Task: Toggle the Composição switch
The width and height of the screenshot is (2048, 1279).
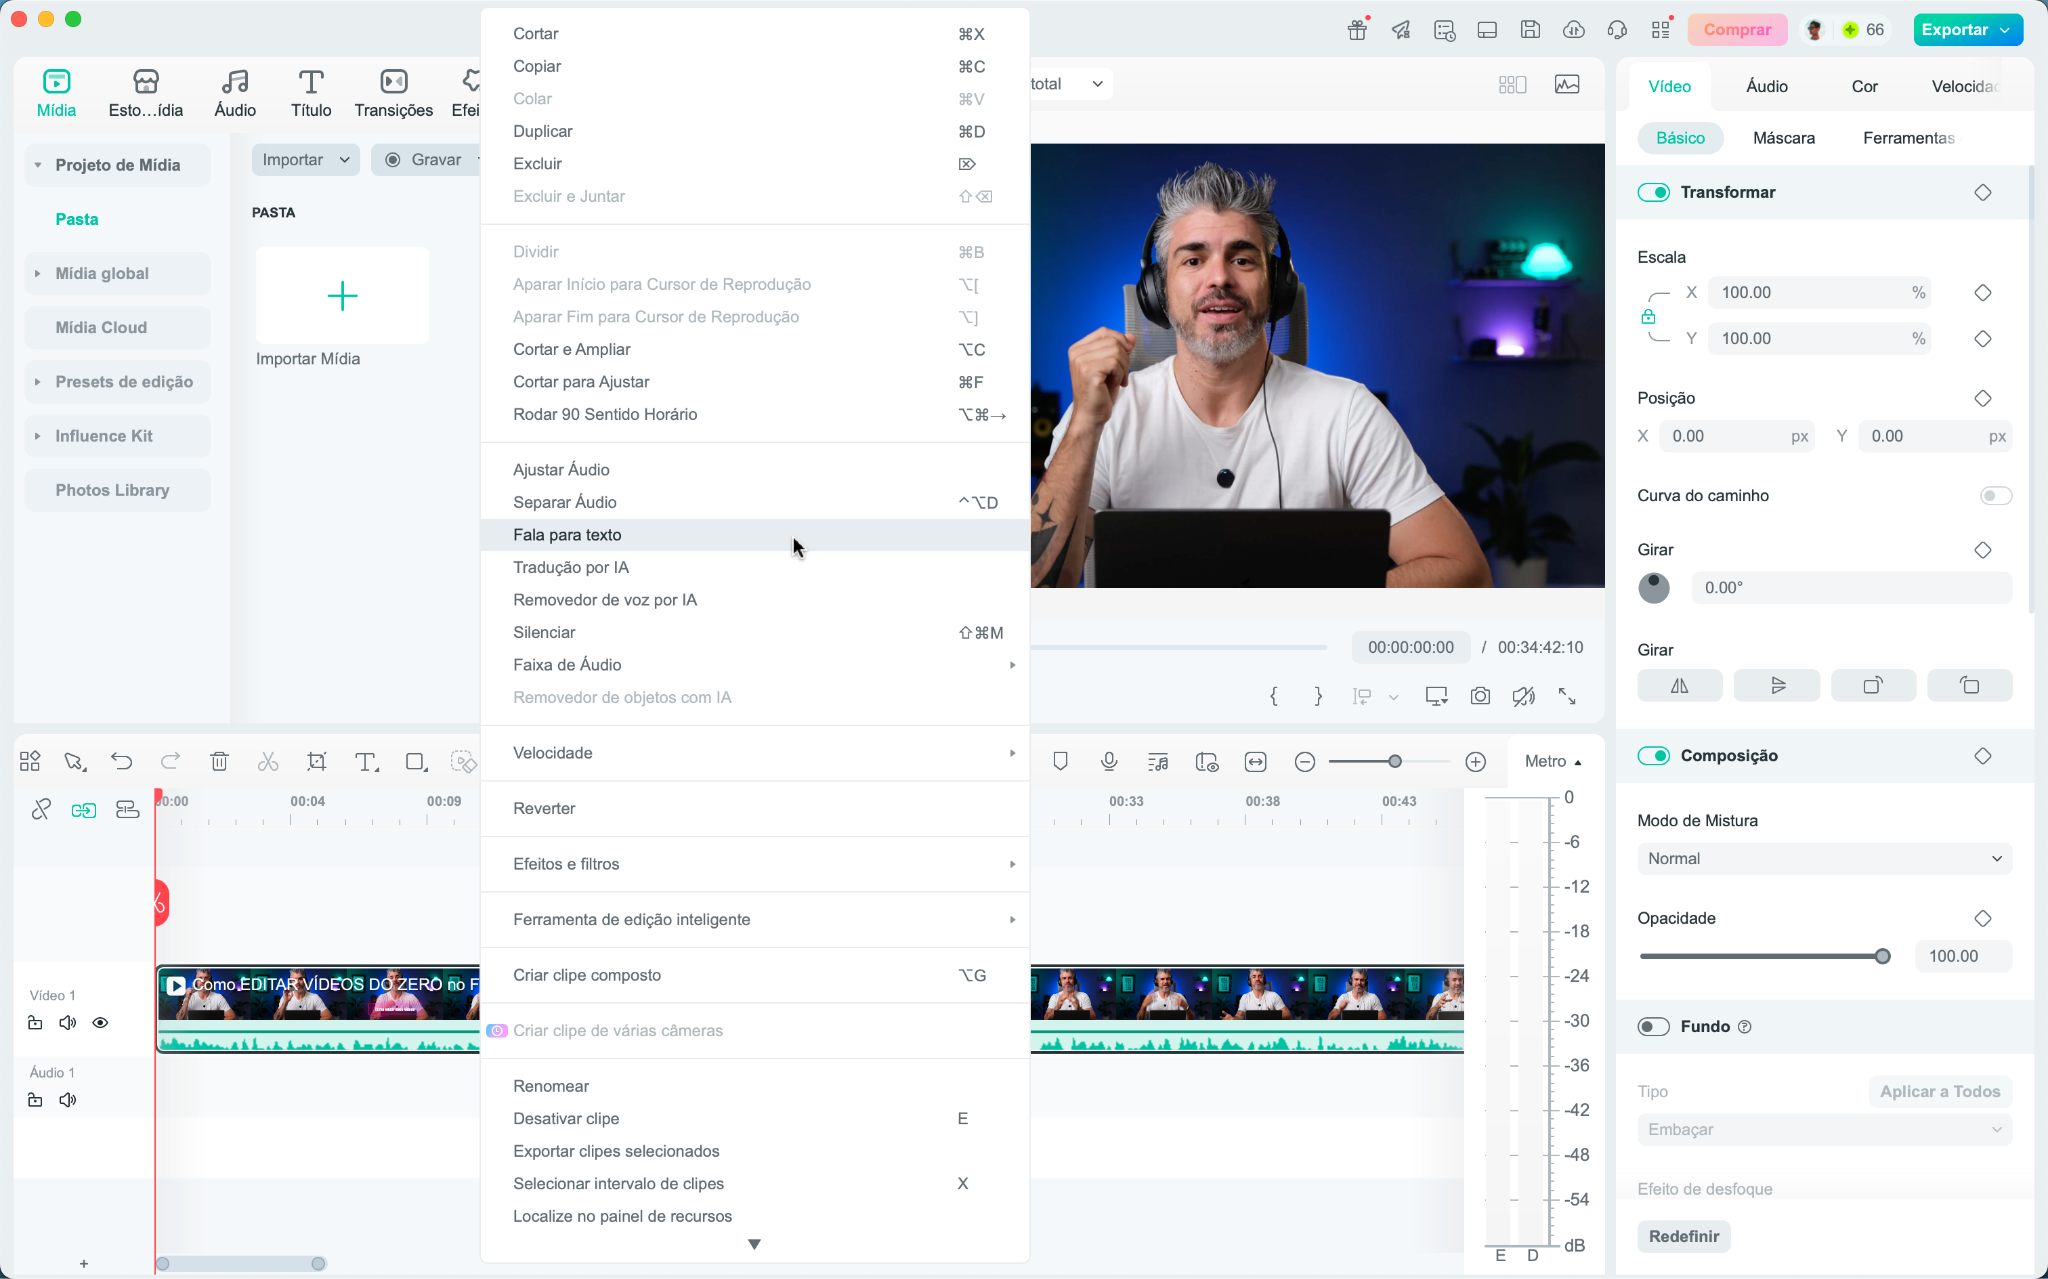Action: (x=1654, y=756)
